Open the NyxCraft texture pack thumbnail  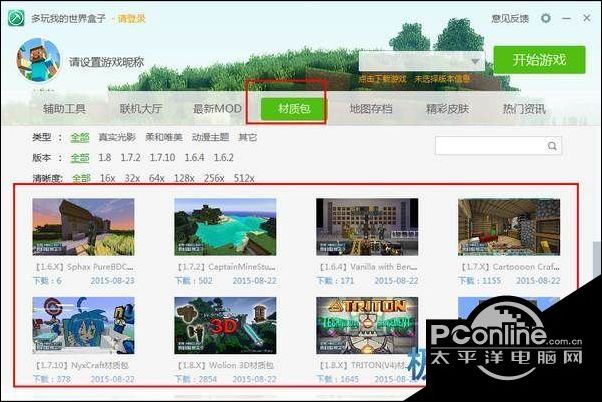pos(69,325)
